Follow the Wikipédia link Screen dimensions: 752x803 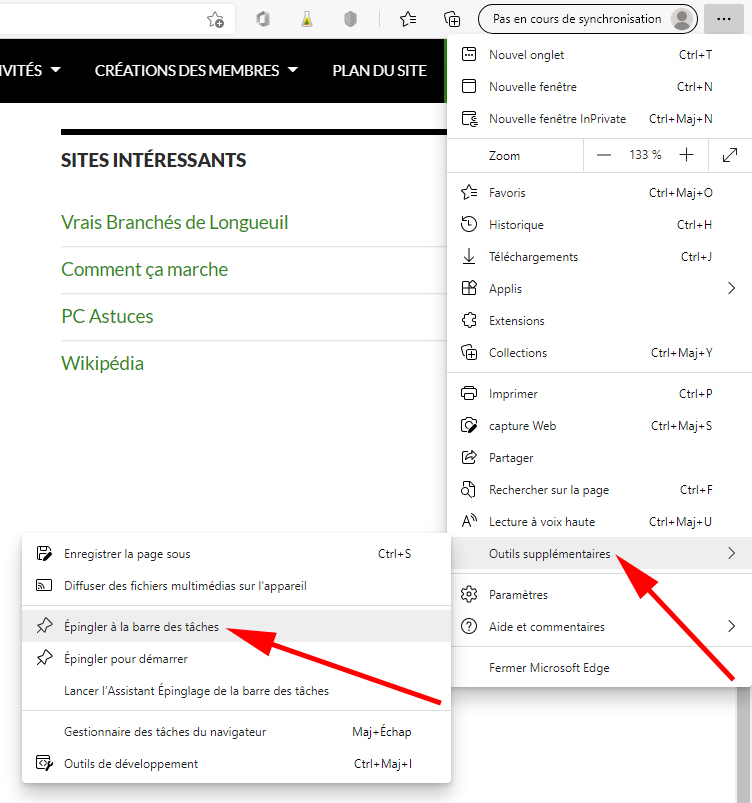tap(102, 363)
